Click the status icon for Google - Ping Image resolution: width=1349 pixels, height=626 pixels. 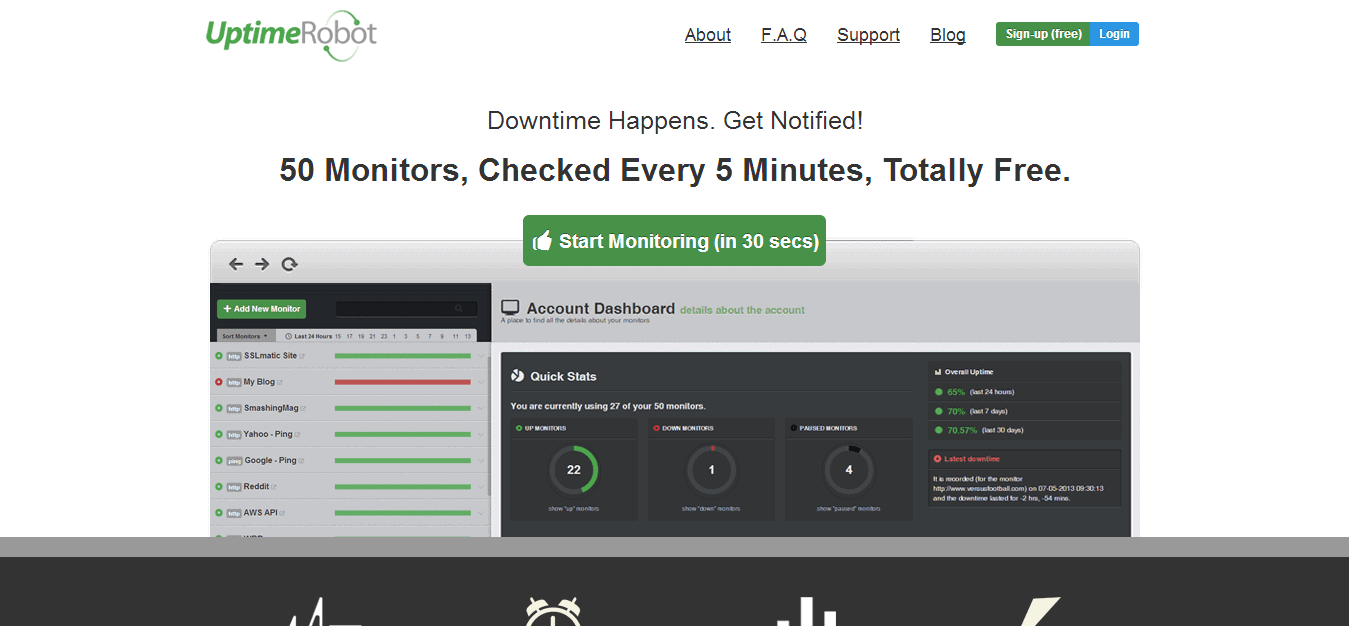point(219,460)
